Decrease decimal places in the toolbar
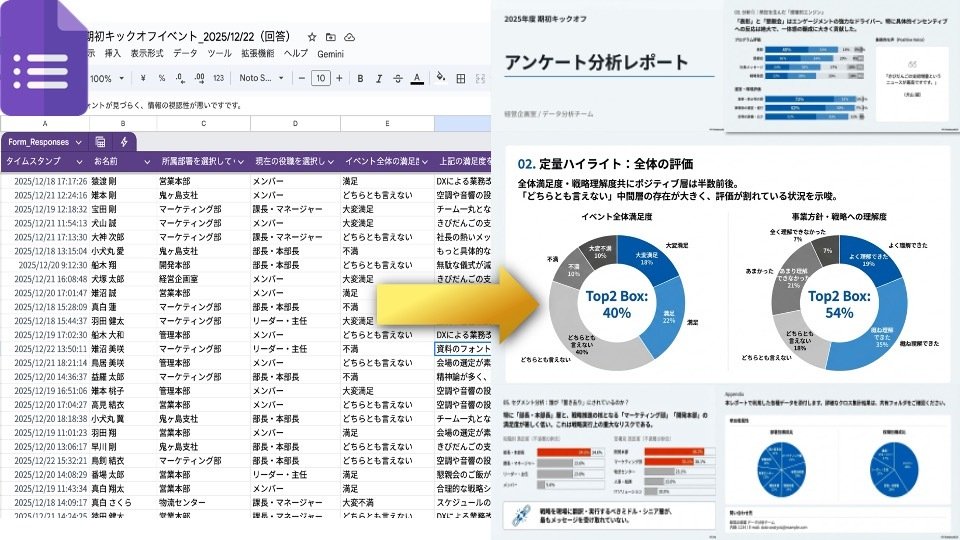Viewport: 960px width, 540px height. click(180, 78)
